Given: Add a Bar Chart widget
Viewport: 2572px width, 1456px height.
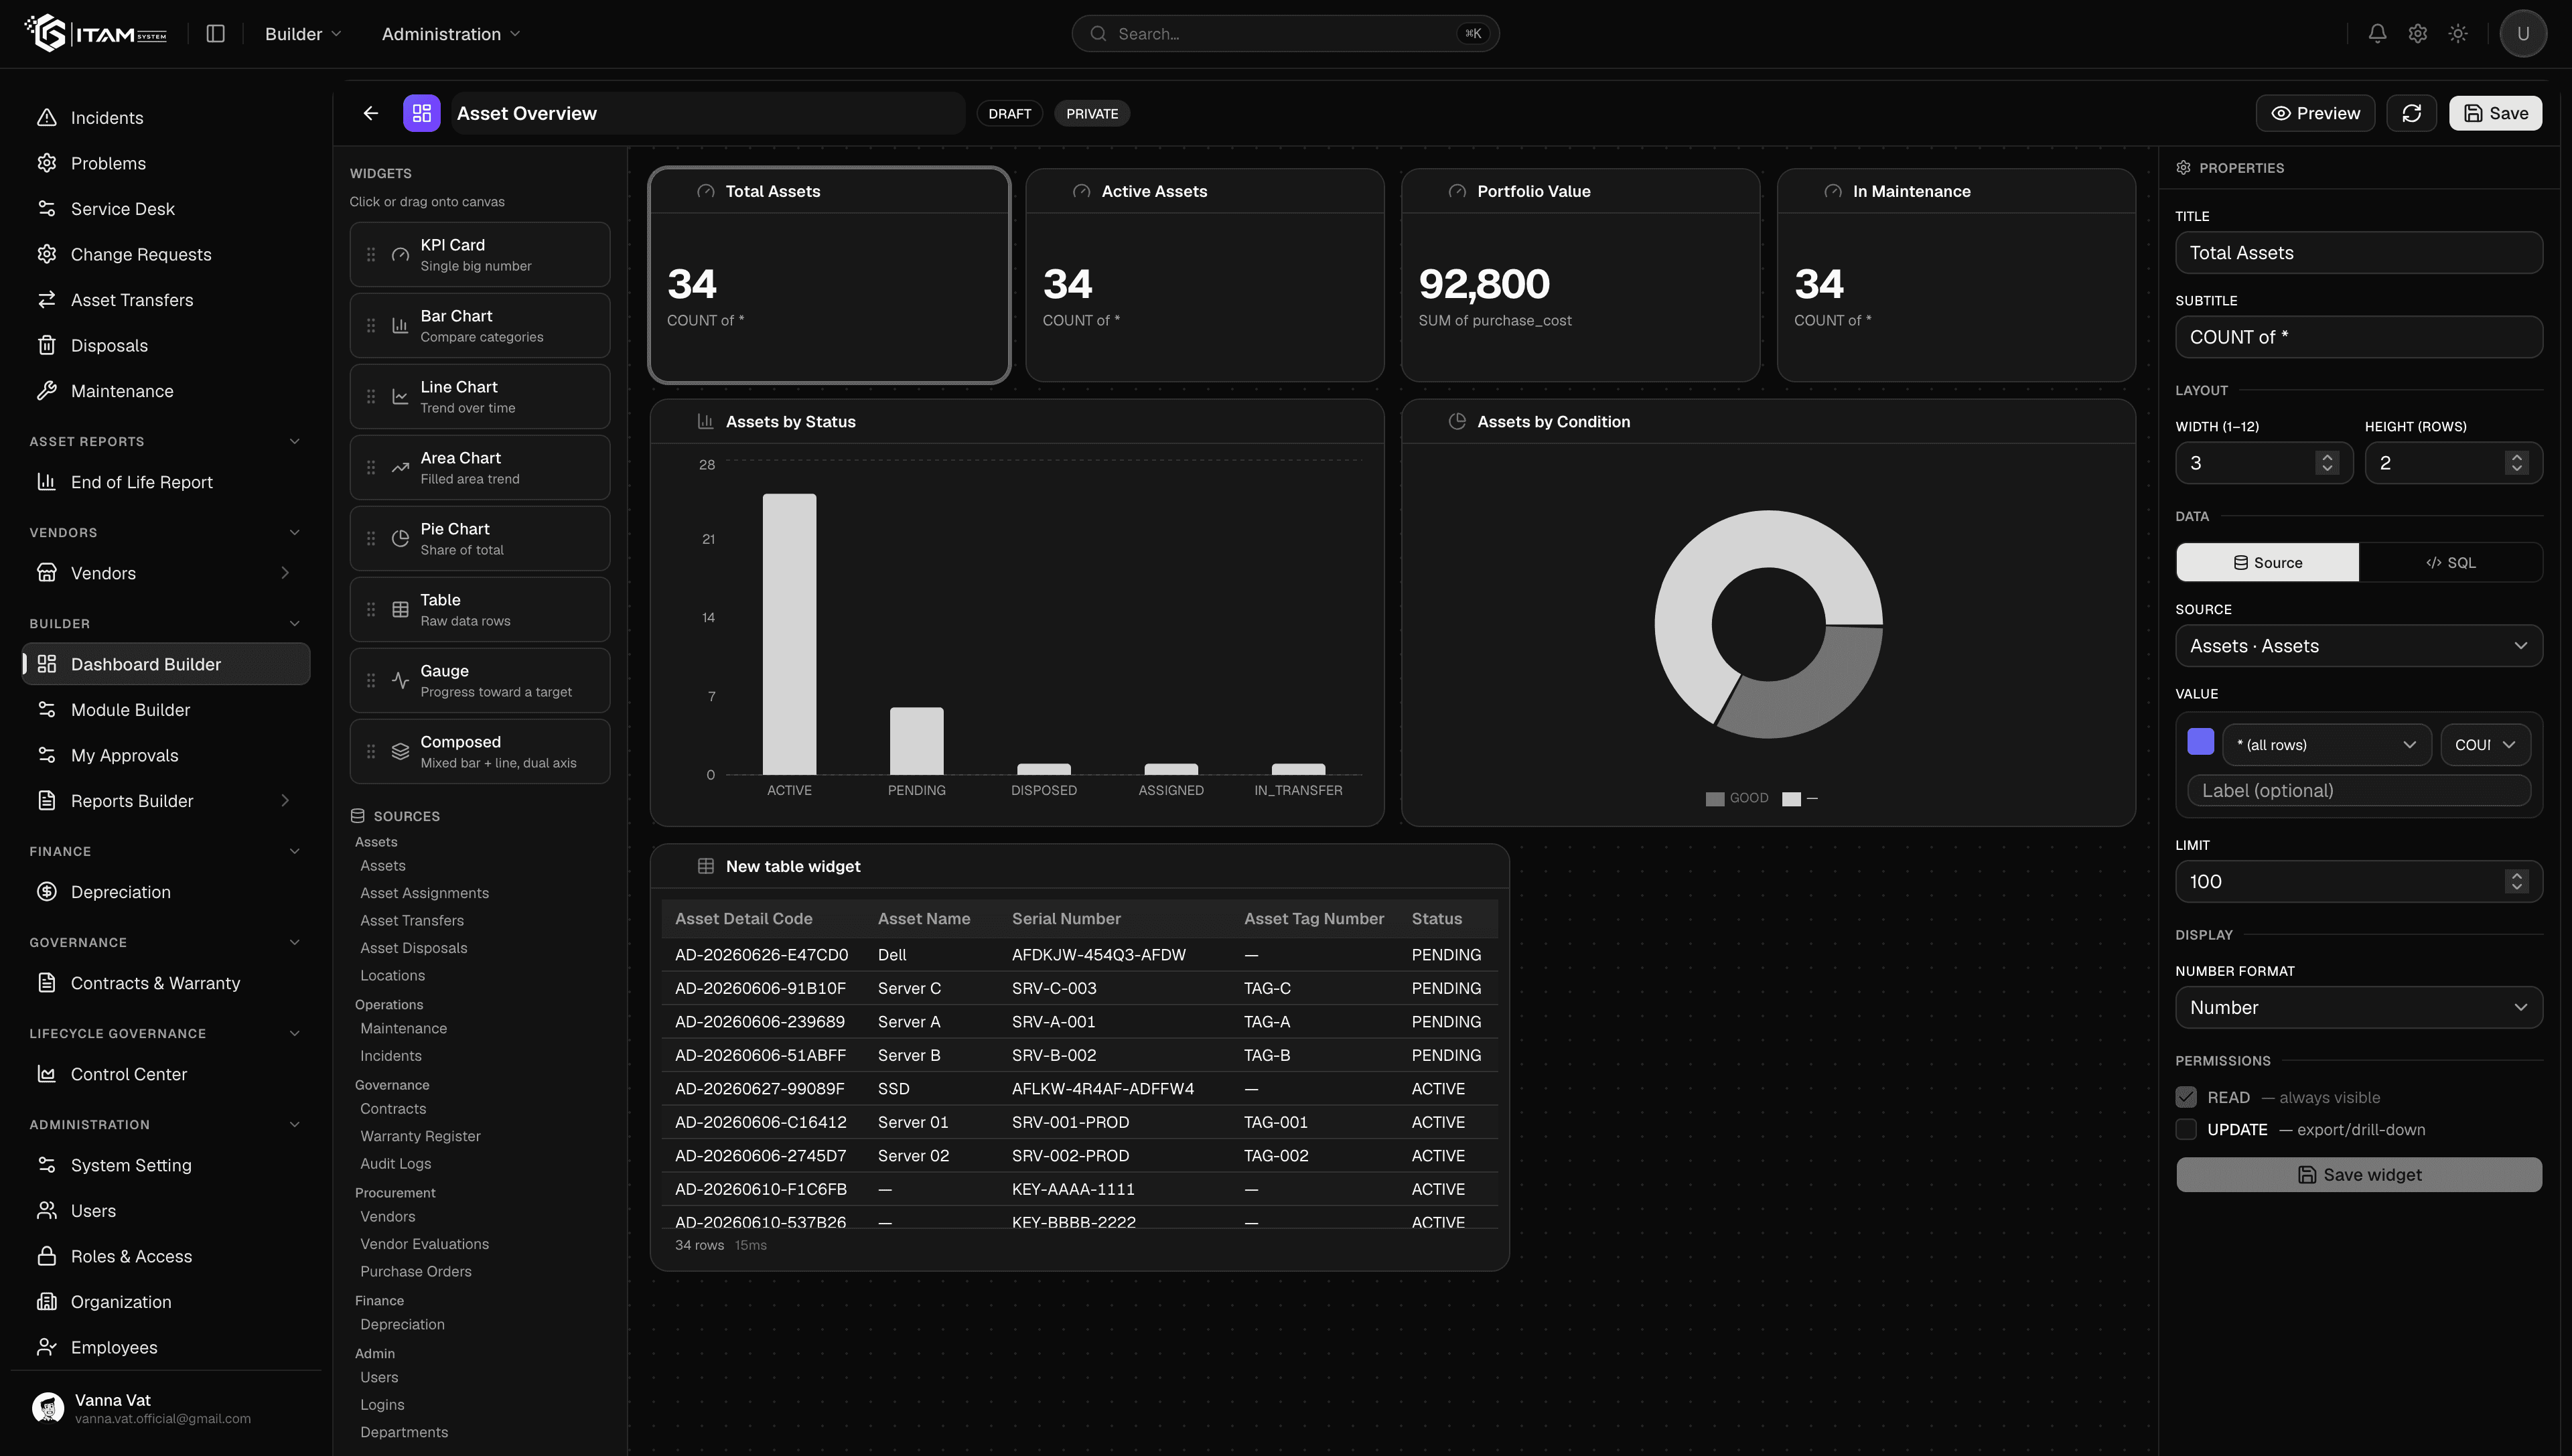Looking at the screenshot, I should (x=480, y=326).
